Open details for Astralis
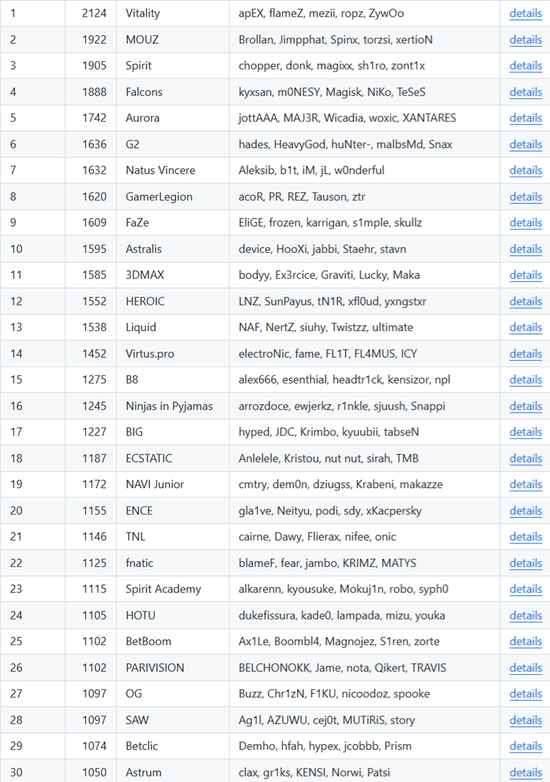Screen dimensions: 550x782 pos(526,249)
